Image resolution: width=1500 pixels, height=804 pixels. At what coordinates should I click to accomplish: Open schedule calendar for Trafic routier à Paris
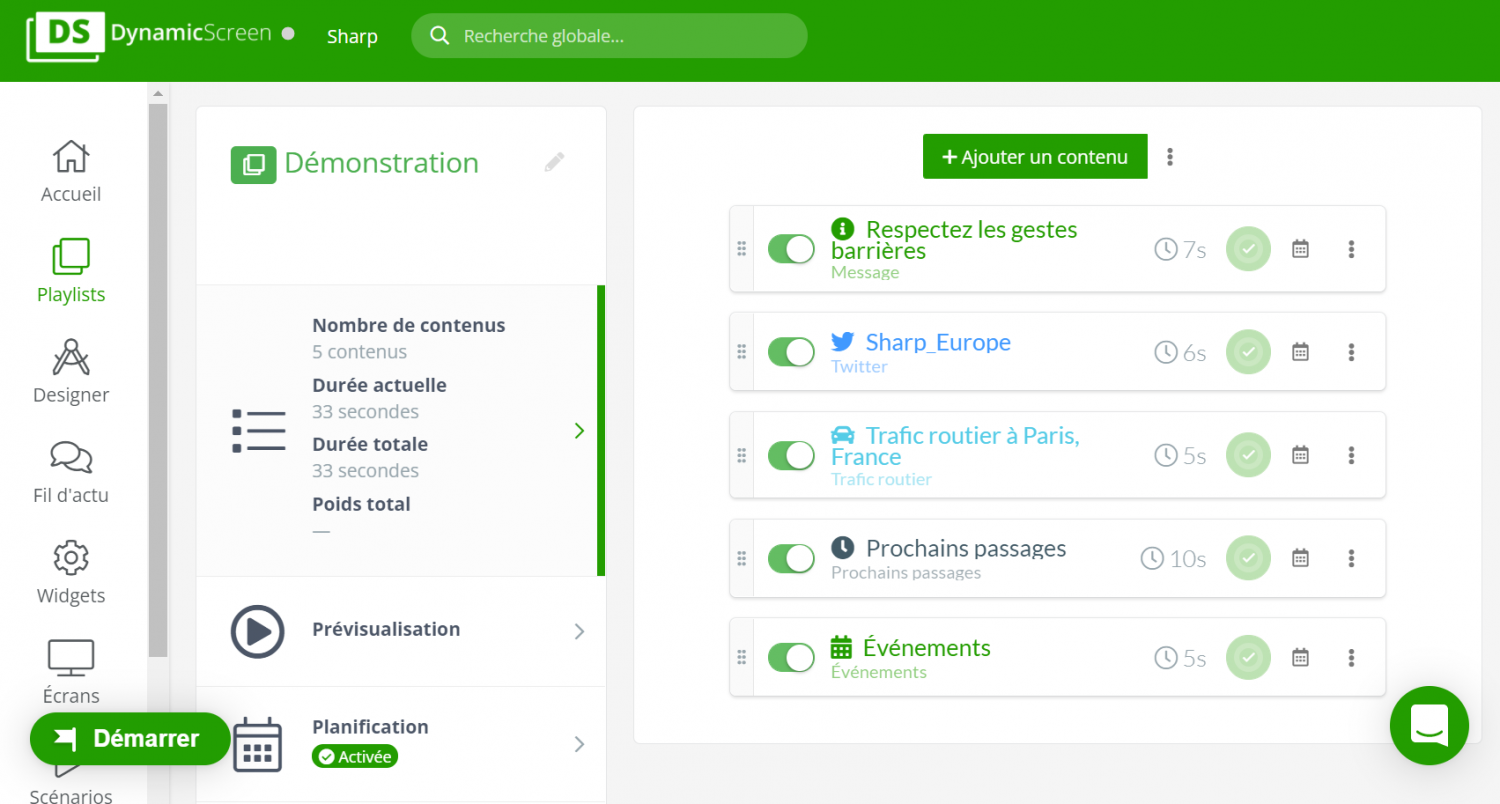coord(1300,455)
